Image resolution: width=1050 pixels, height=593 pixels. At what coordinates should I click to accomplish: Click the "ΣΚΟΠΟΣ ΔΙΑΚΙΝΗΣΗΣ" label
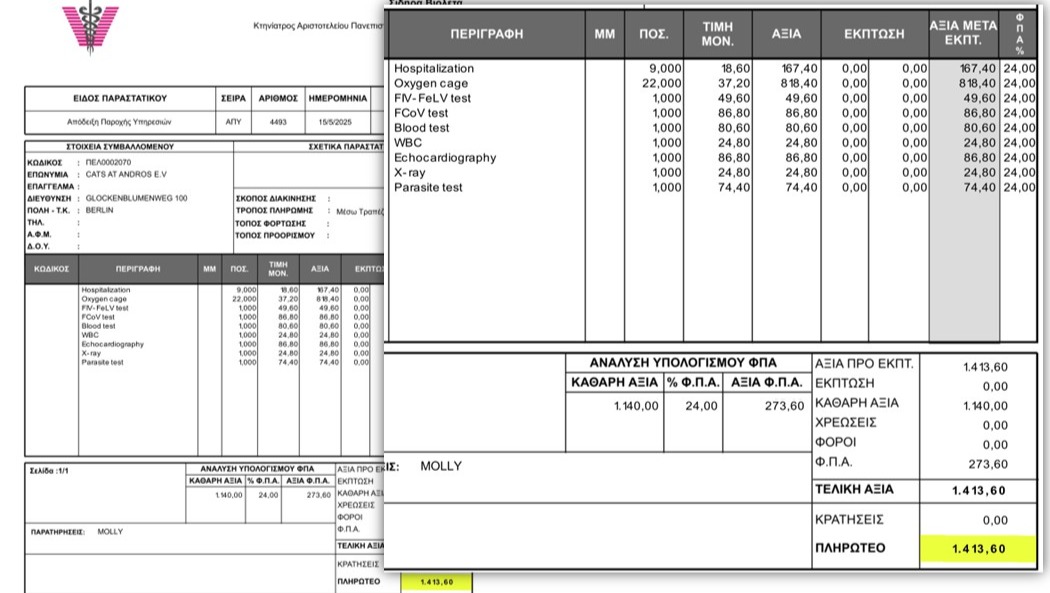[x=275, y=199]
